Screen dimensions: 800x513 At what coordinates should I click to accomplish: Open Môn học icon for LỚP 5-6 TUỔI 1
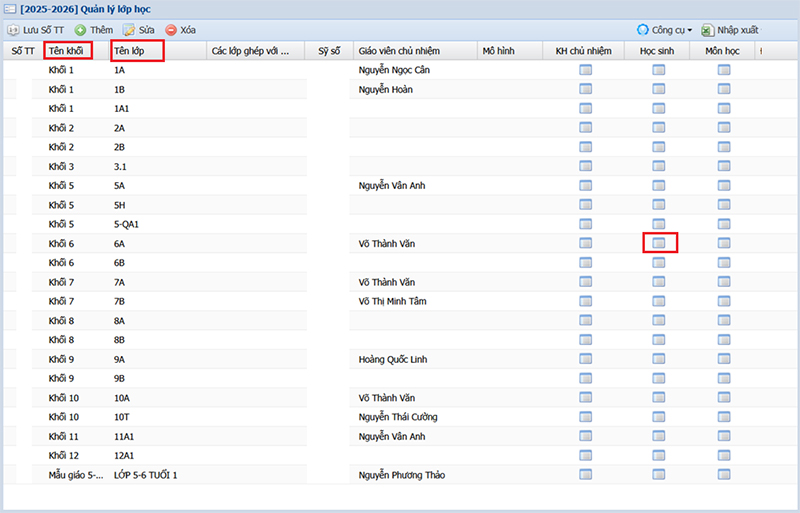pos(724,474)
